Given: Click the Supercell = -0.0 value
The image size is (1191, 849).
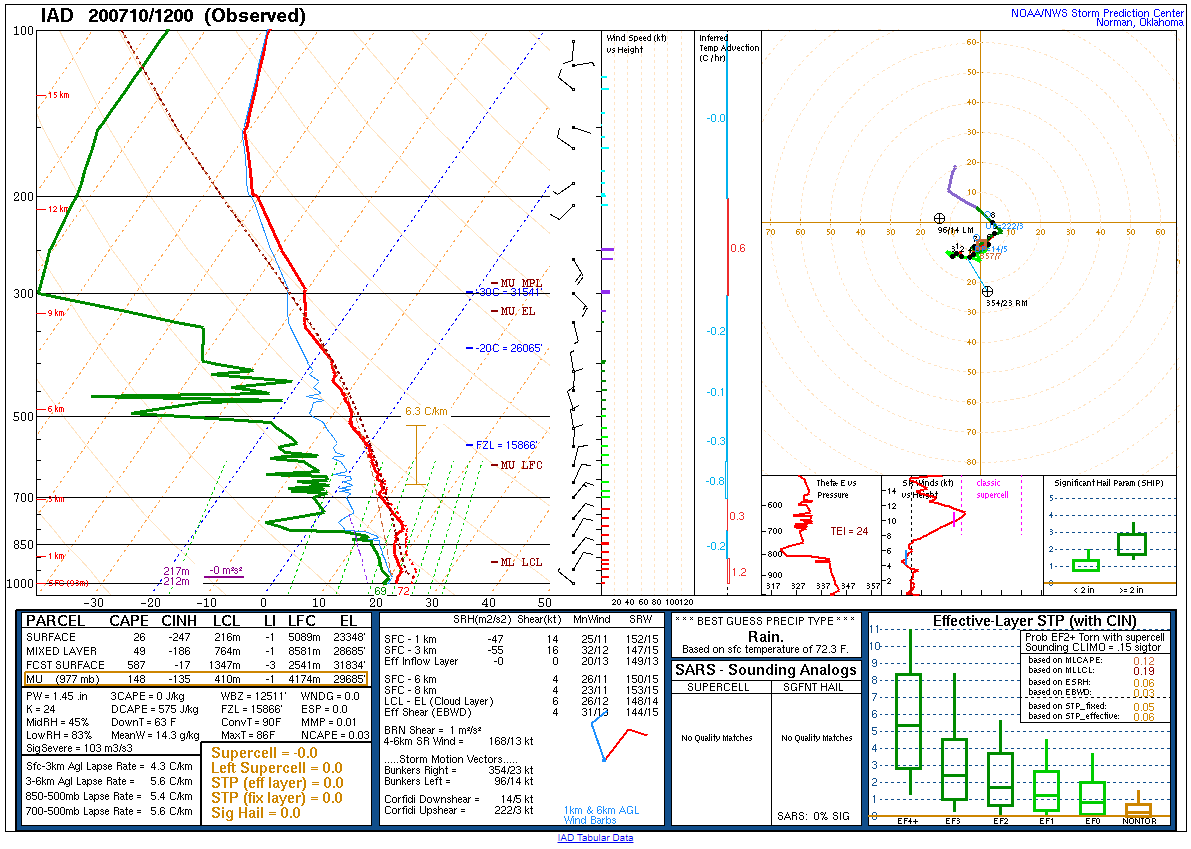Looking at the screenshot, I should tap(264, 753).
